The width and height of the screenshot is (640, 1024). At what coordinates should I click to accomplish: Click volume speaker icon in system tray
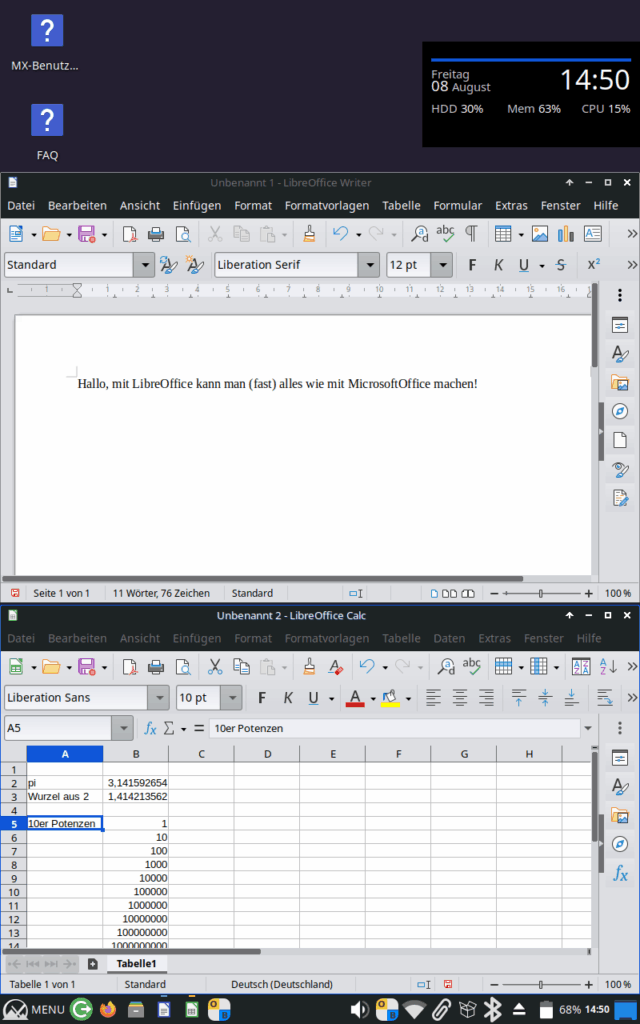point(359,1010)
